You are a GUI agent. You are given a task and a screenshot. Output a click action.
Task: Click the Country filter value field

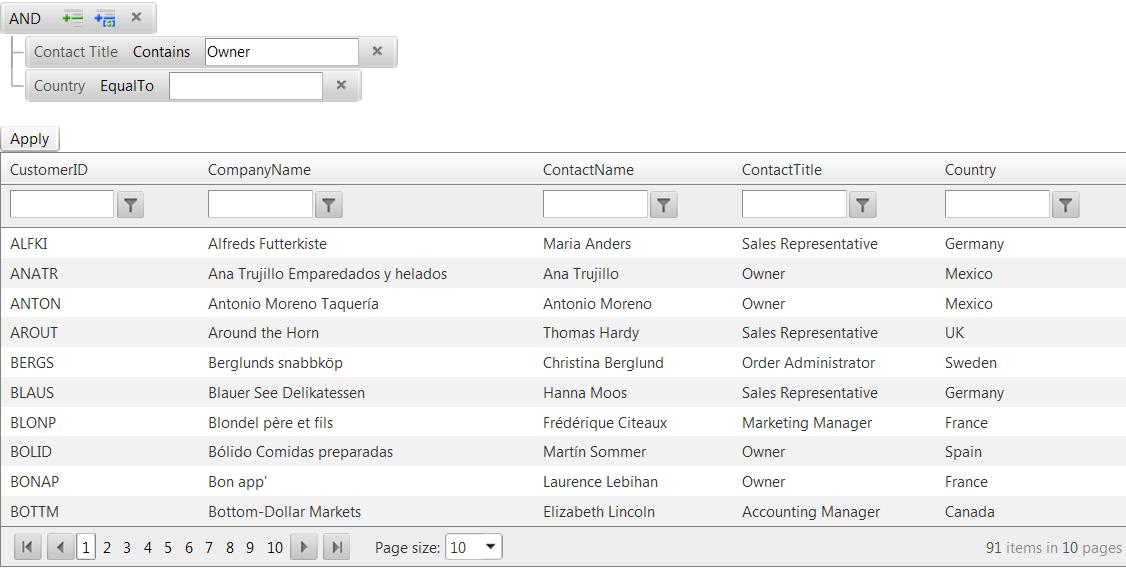(246, 86)
